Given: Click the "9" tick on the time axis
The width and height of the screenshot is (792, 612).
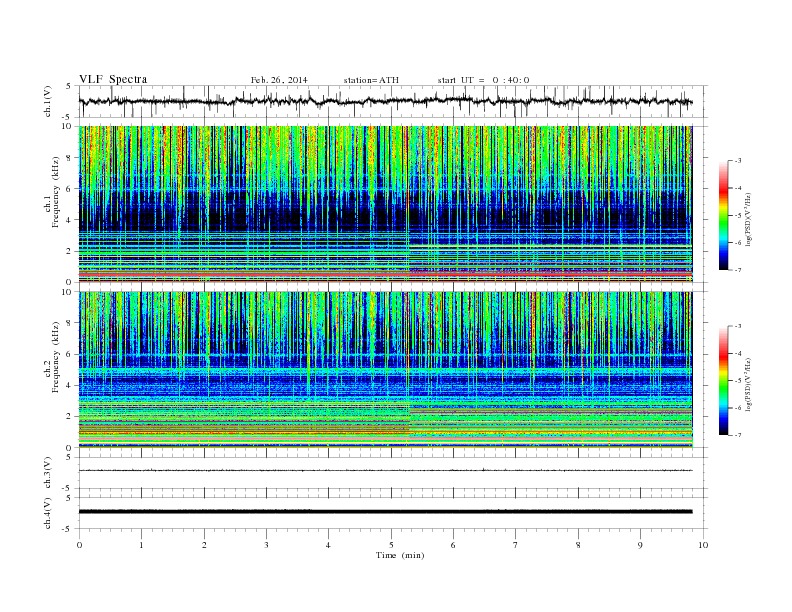Looking at the screenshot, I should point(640,545).
